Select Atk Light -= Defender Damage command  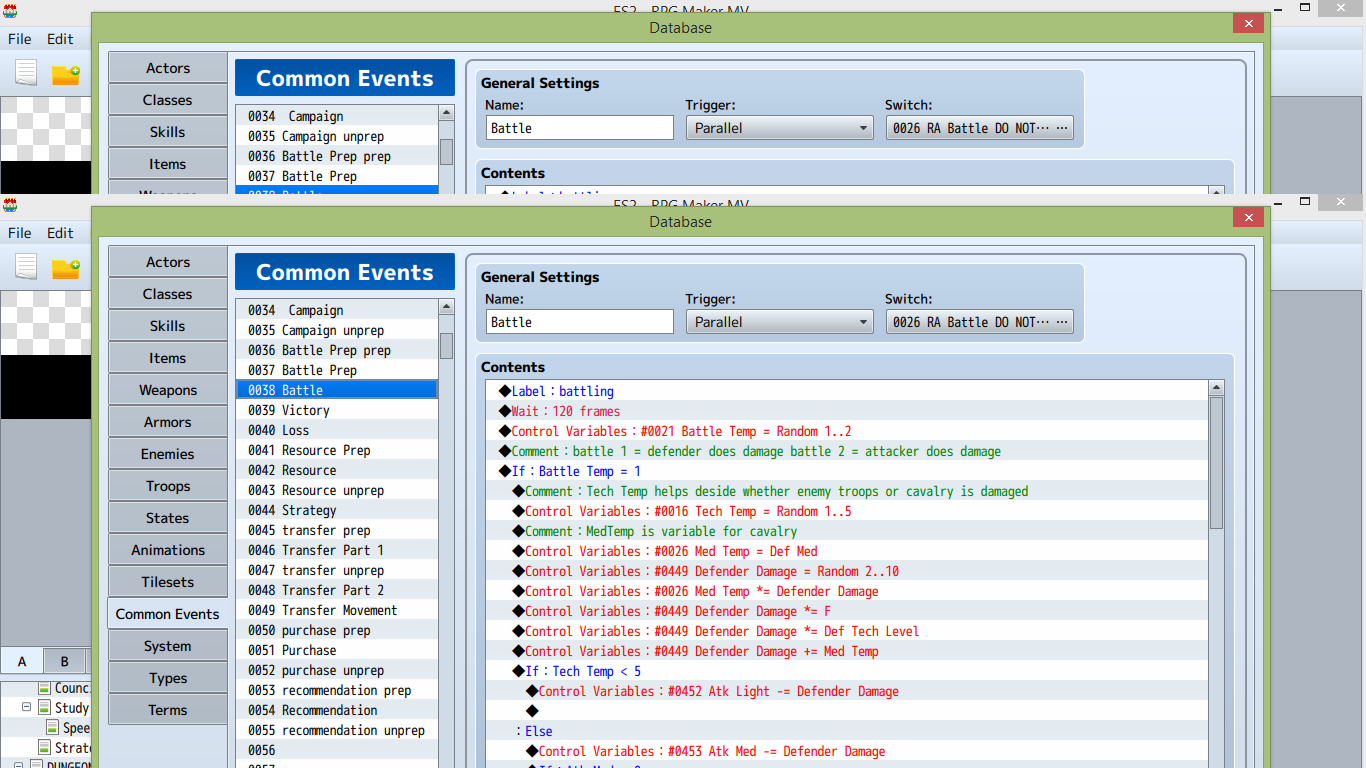coord(847,691)
